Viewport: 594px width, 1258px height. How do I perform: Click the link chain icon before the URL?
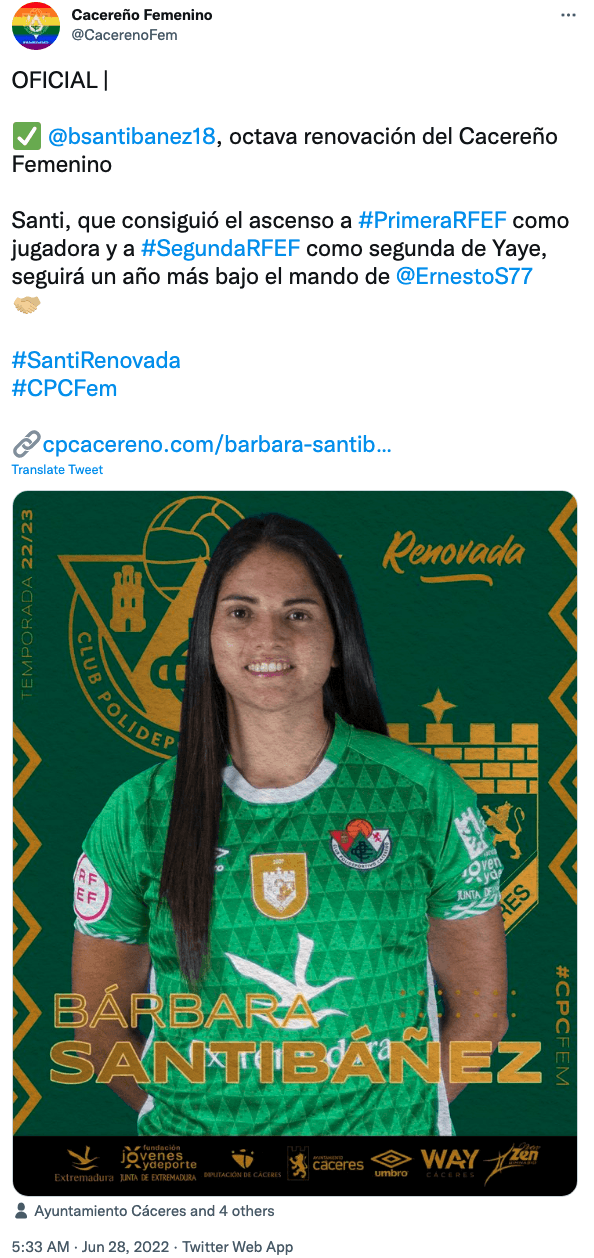click(x=27, y=443)
